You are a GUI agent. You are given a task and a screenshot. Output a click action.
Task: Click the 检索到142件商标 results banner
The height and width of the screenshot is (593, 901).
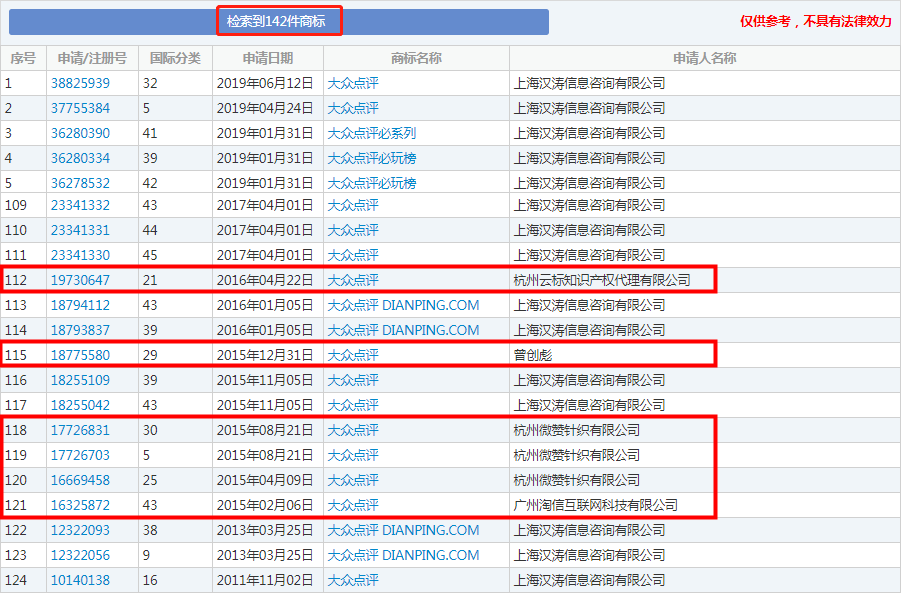(x=280, y=21)
